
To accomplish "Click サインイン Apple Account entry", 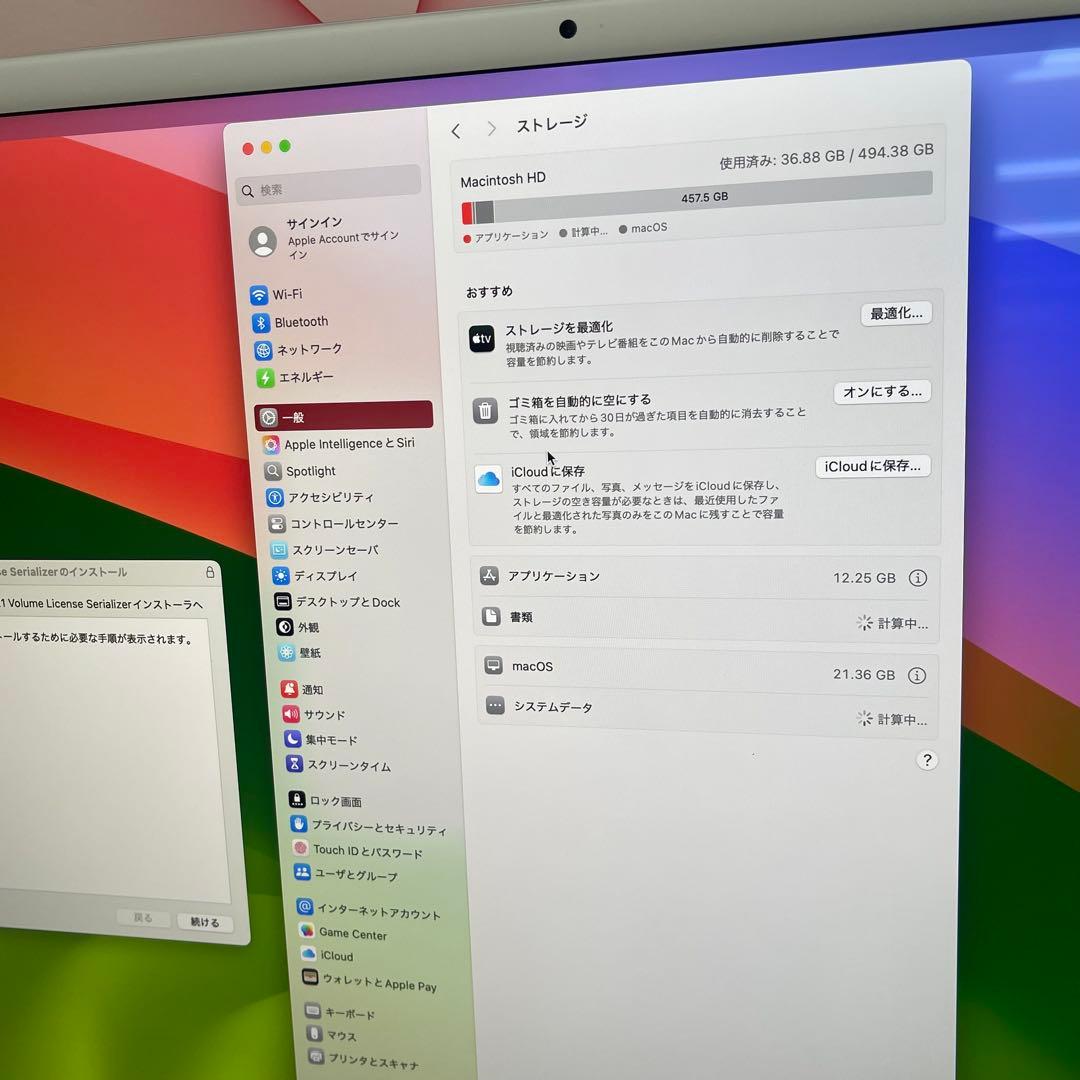I will 324,238.
